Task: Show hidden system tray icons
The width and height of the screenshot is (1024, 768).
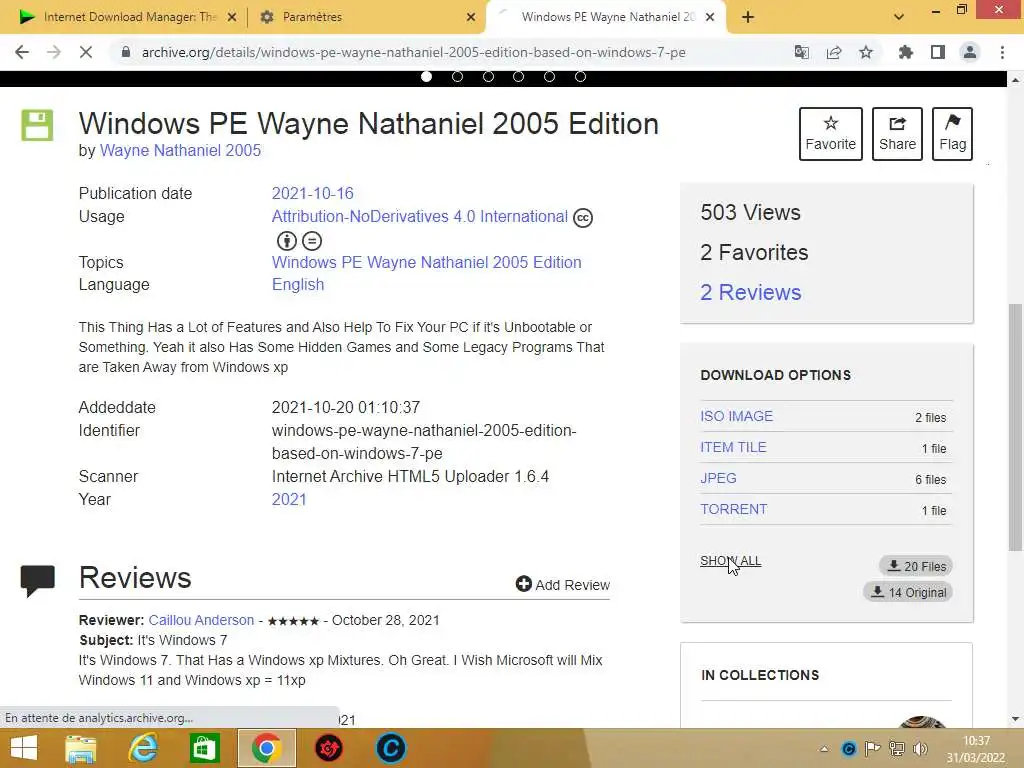Action: [824, 749]
